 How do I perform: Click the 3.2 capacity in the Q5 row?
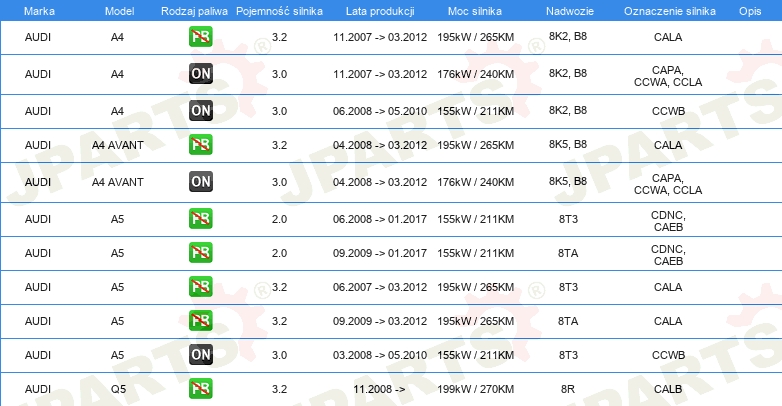coord(279,389)
